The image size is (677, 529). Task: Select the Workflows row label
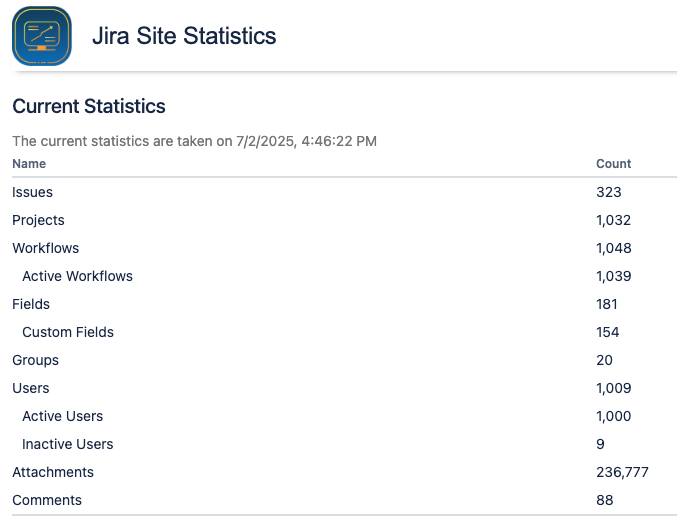(x=45, y=248)
